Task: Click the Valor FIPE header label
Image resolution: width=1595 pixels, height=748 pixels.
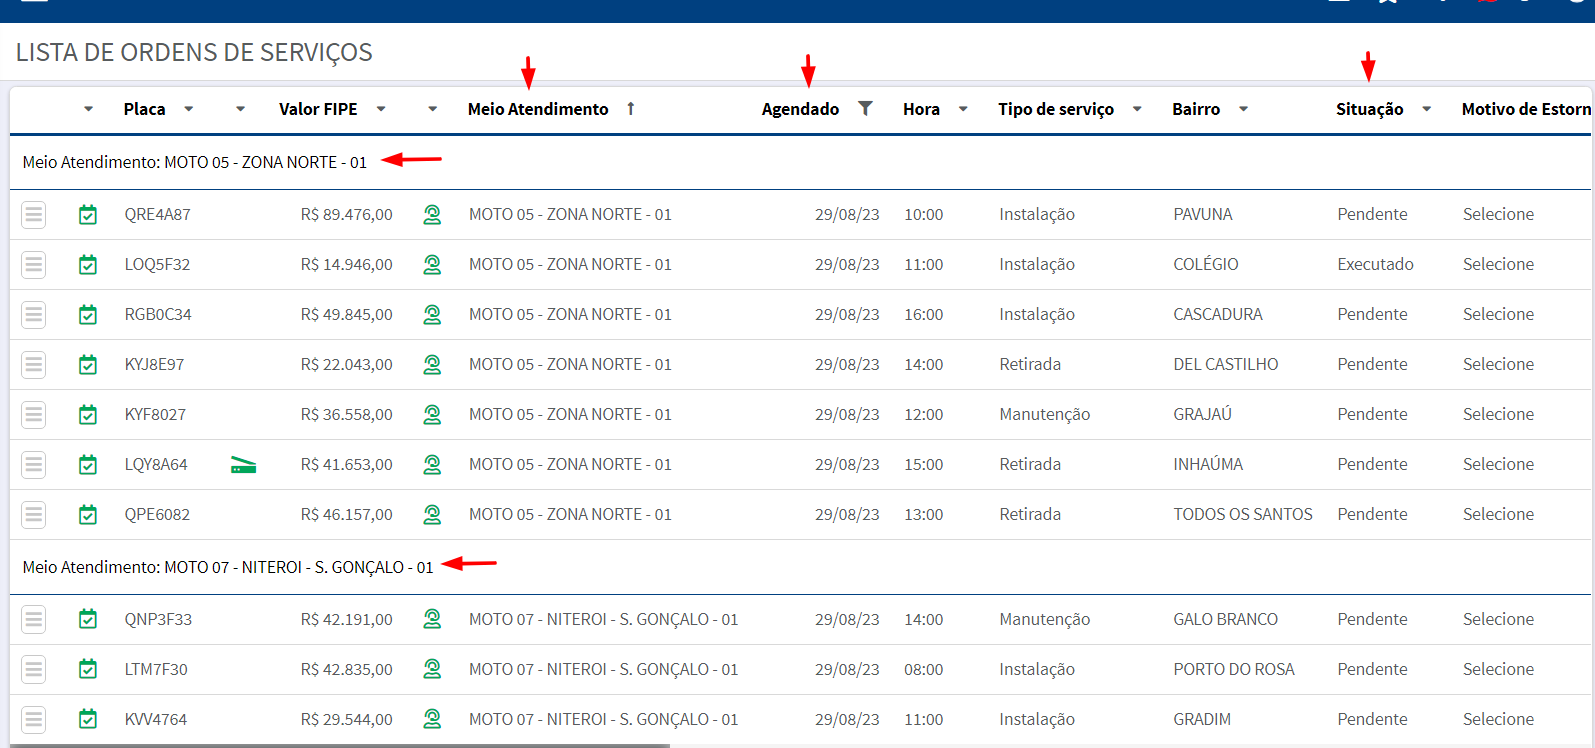Action: (318, 109)
